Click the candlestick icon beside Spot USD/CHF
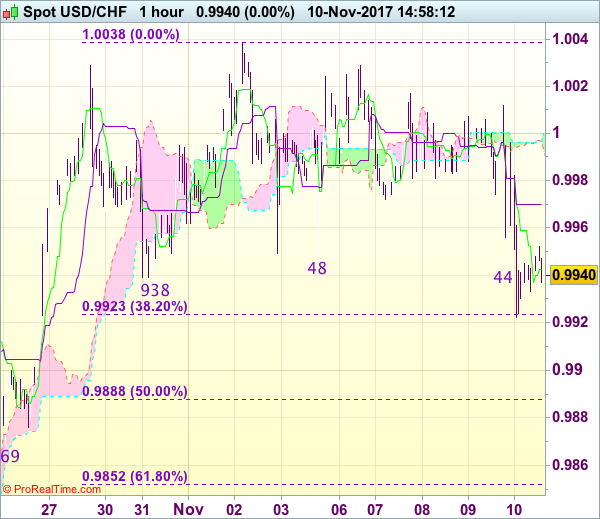Image resolution: width=600 pixels, height=519 pixels. (10, 12)
